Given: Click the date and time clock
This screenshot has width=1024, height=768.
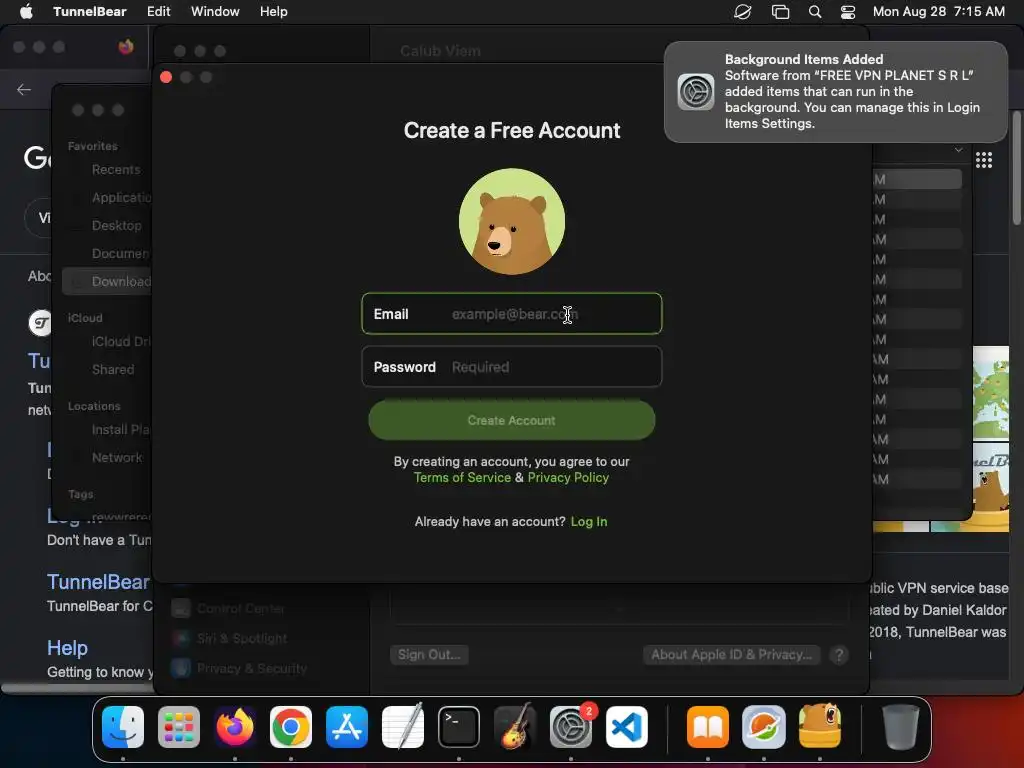Looking at the screenshot, I should [938, 12].
